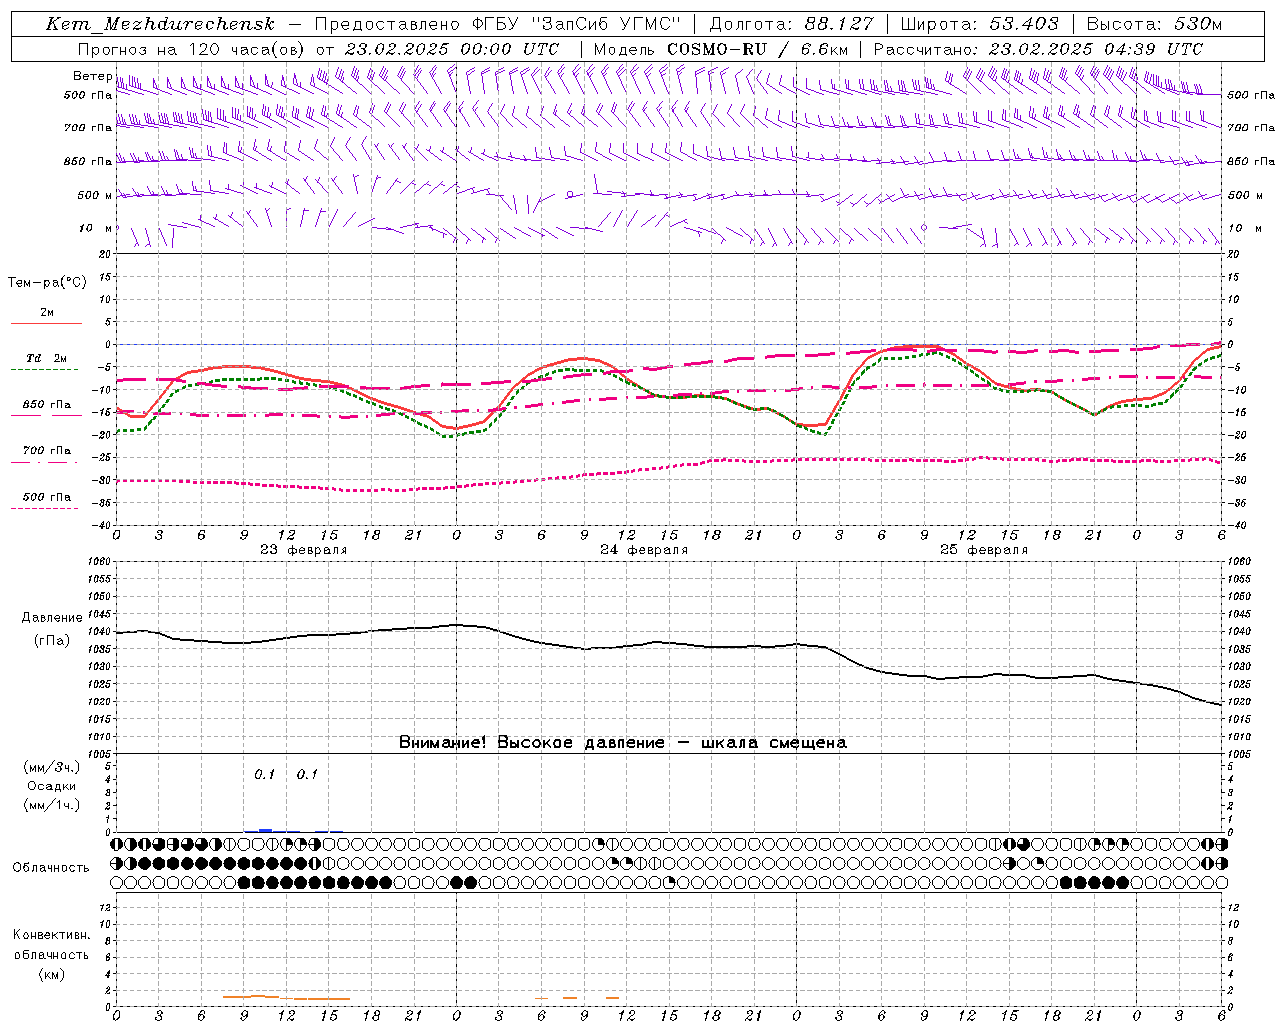Click the (мм/1ч.) precipitation unit label

pos(52,805)
